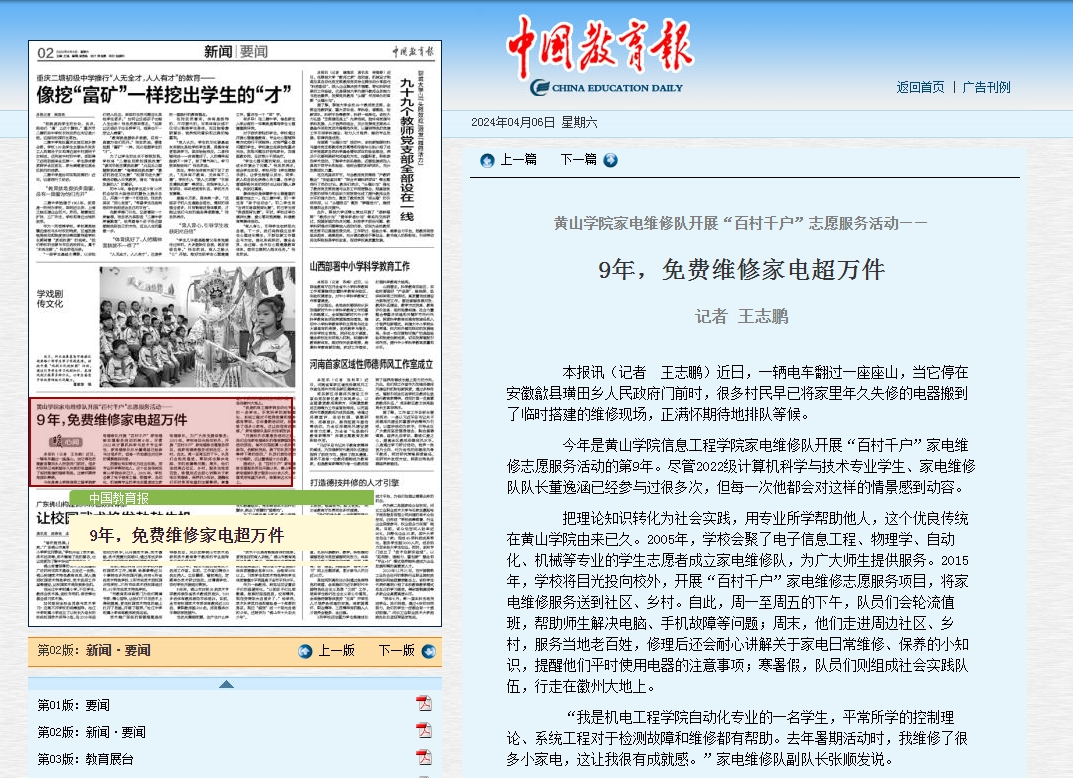
Task: Click the 山西部署中小学科学教育工作 article area
Action: point(372,307)
